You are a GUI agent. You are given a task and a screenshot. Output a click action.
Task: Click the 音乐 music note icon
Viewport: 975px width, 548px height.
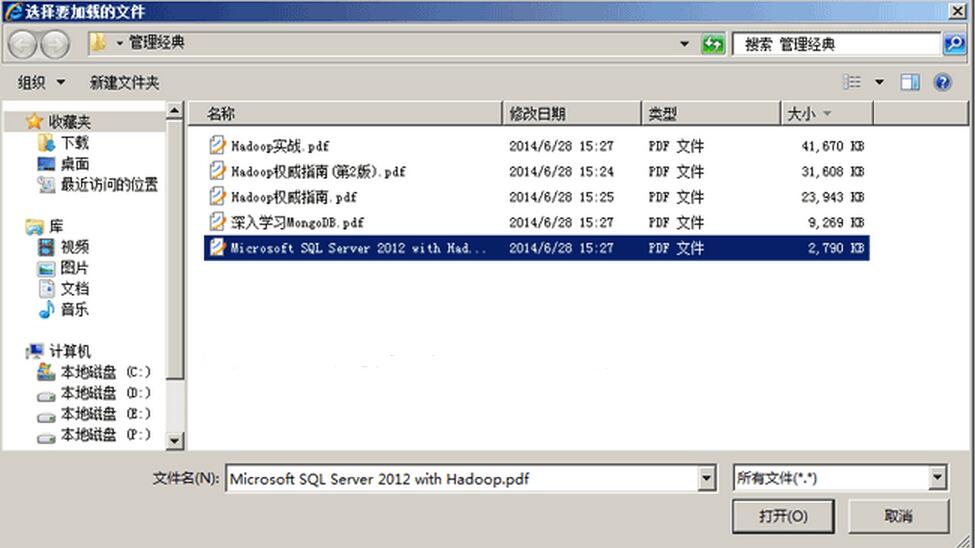tap(47, 309)
